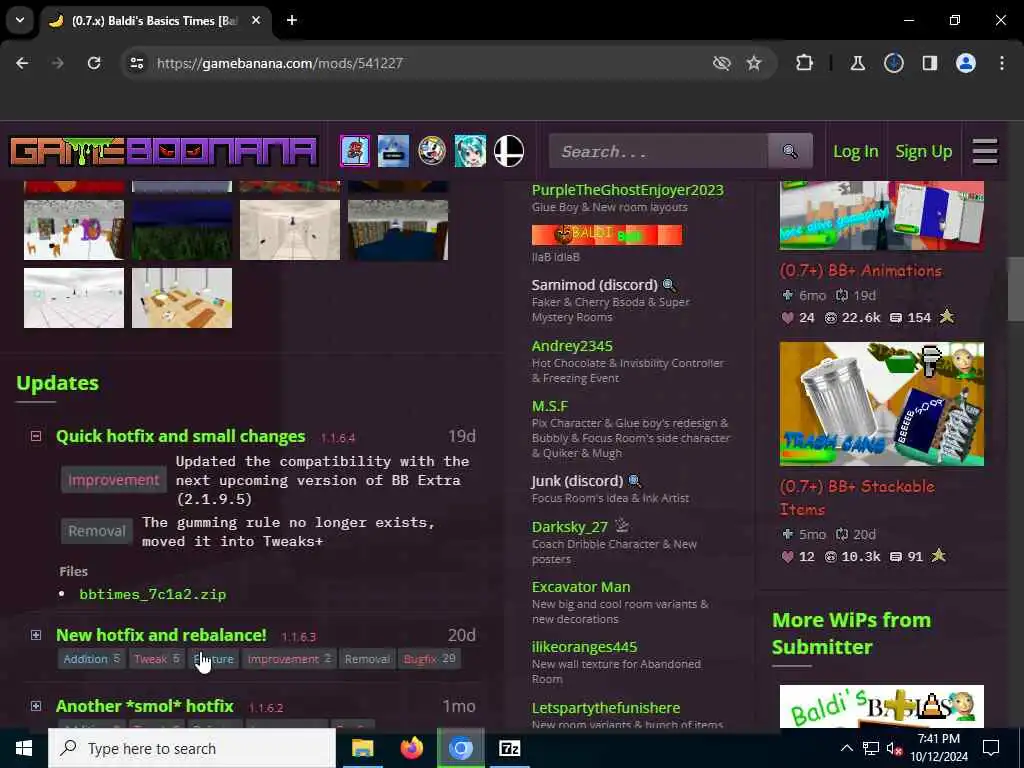This screenshot has width=1024, height=768.
Task: Open the browser side panel
Action: 929,63
